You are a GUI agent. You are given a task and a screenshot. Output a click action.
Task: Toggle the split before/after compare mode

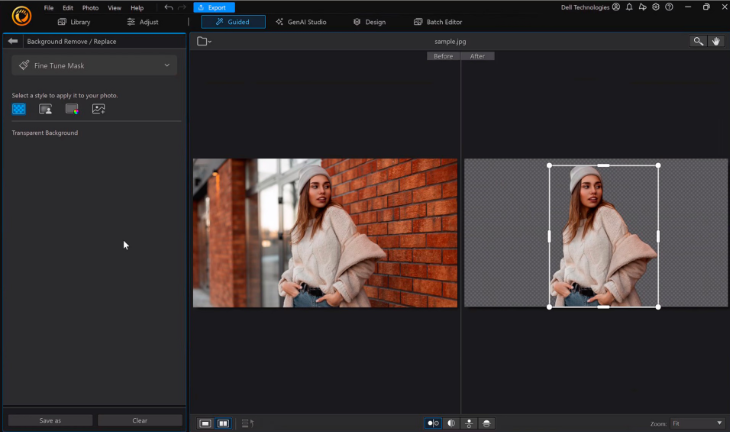pos(433,423)
